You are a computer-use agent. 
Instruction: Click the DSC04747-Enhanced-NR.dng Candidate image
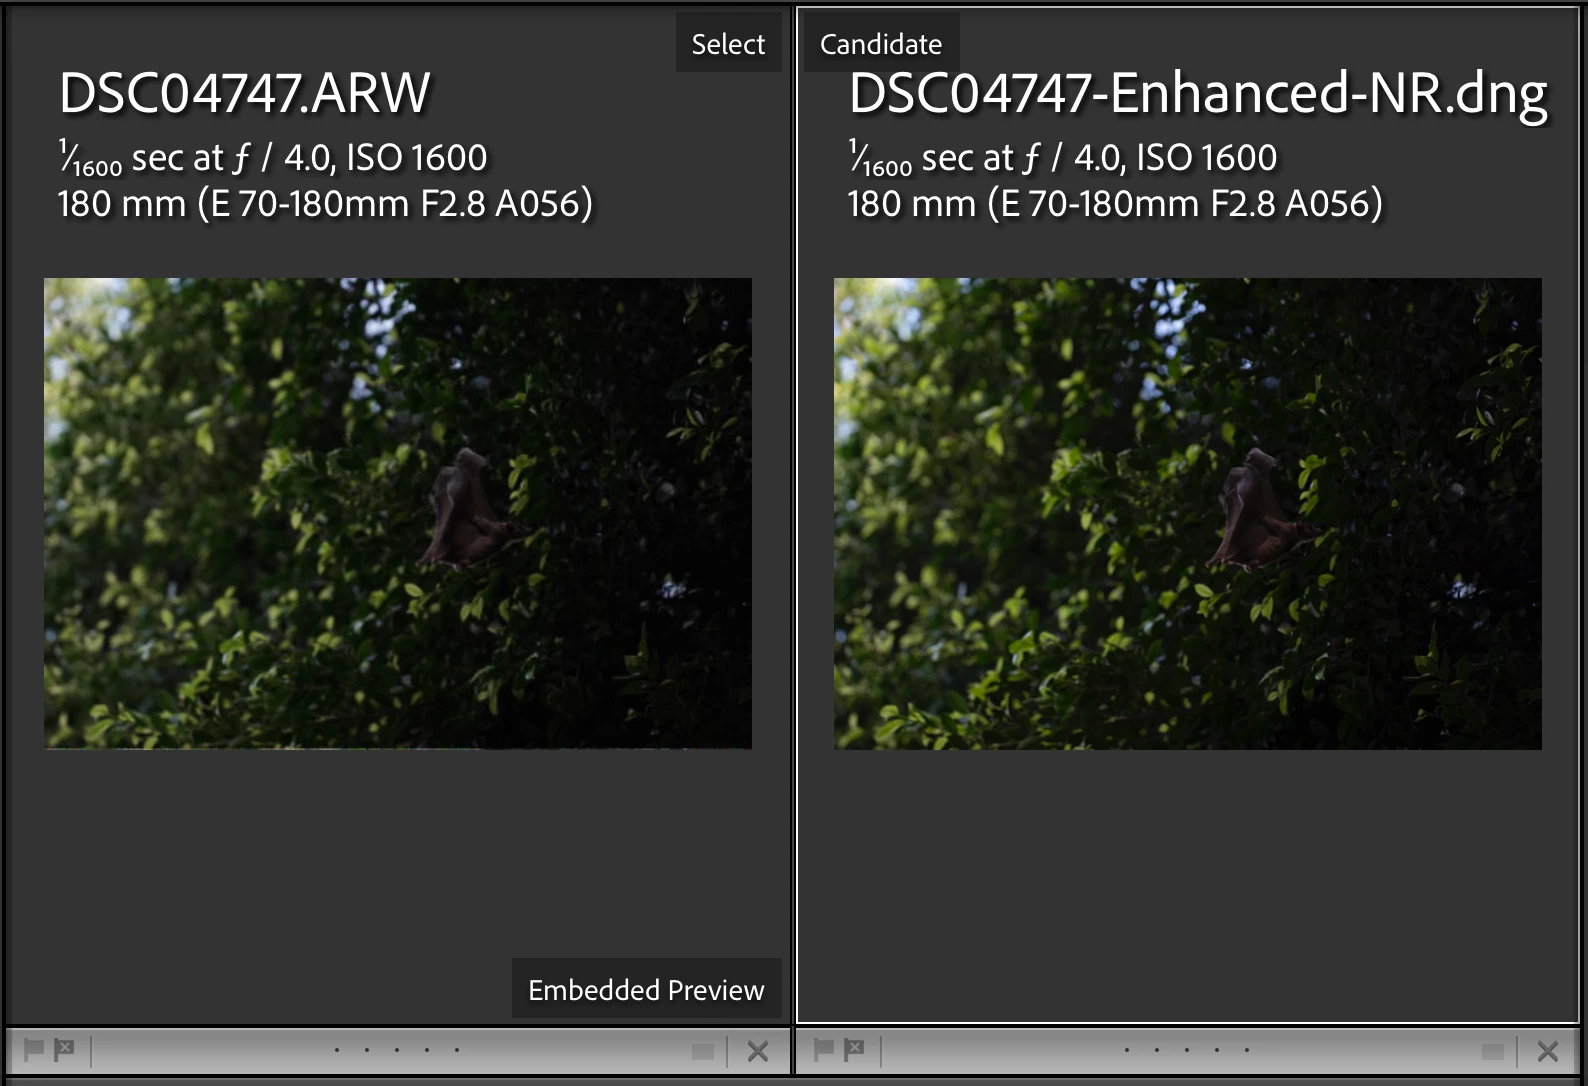1188,513
